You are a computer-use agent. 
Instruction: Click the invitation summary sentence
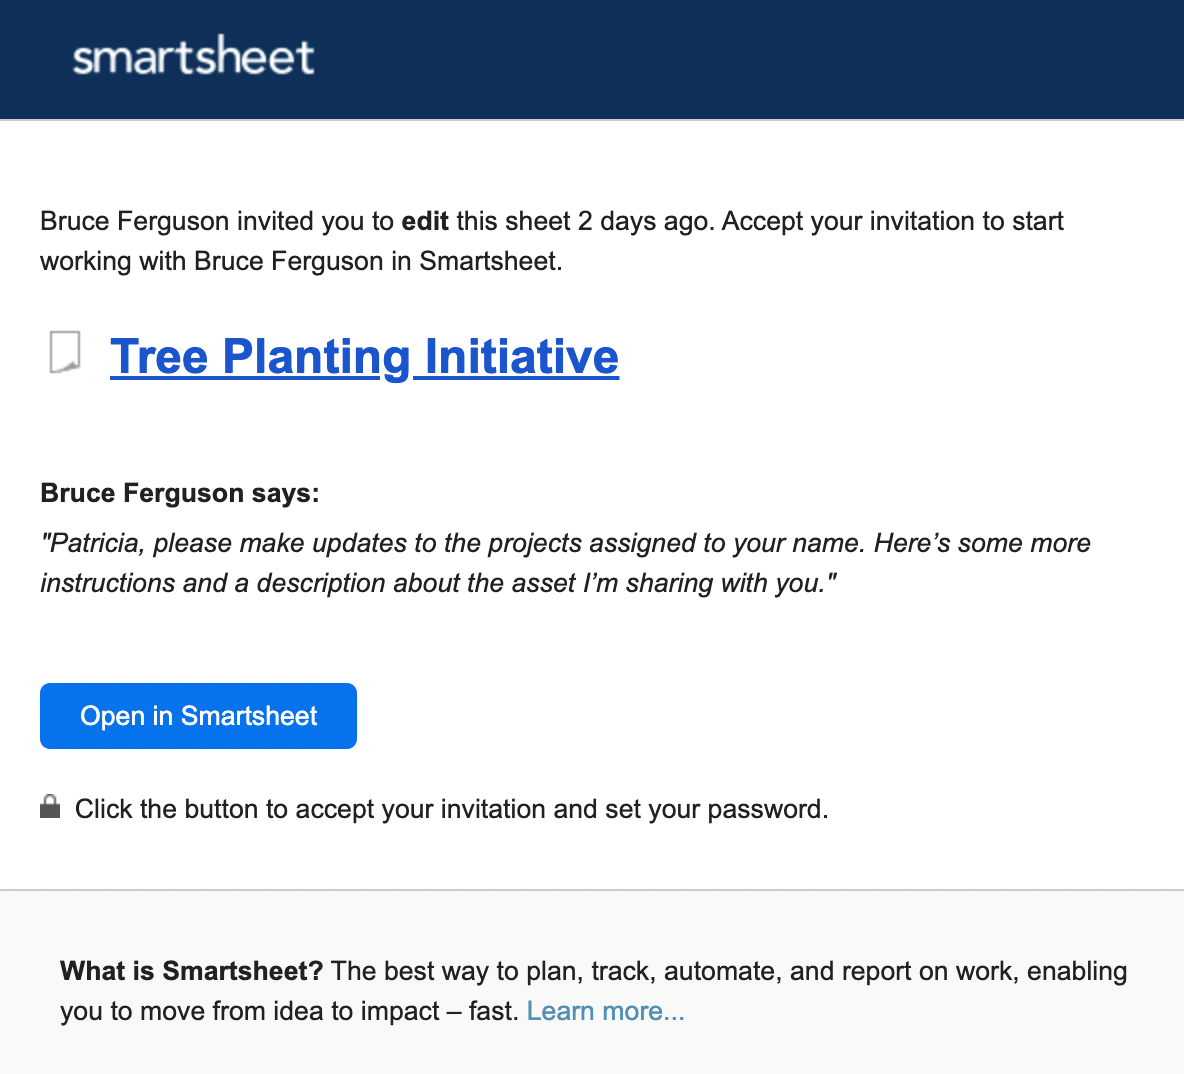click(550, 240)
